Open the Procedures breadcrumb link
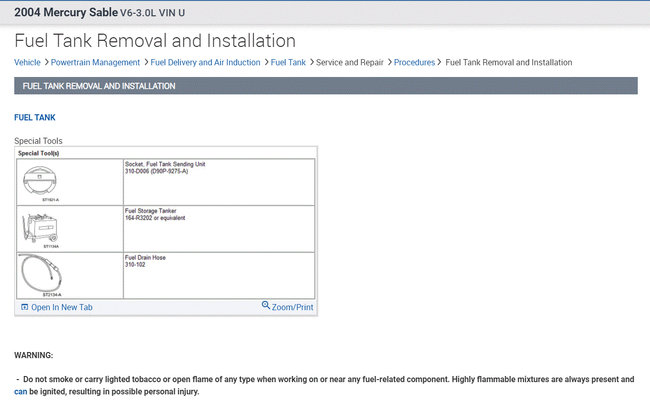This screenshot has height=400, width=650. (414, 63)
